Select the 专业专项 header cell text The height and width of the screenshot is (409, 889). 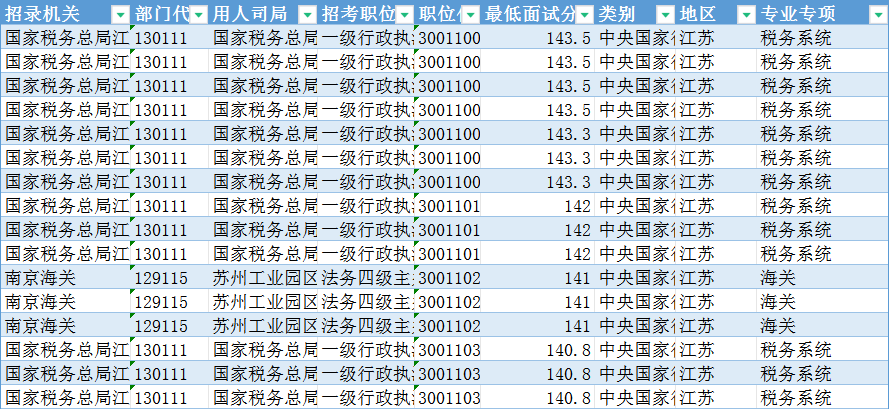[x=798, y=14]
